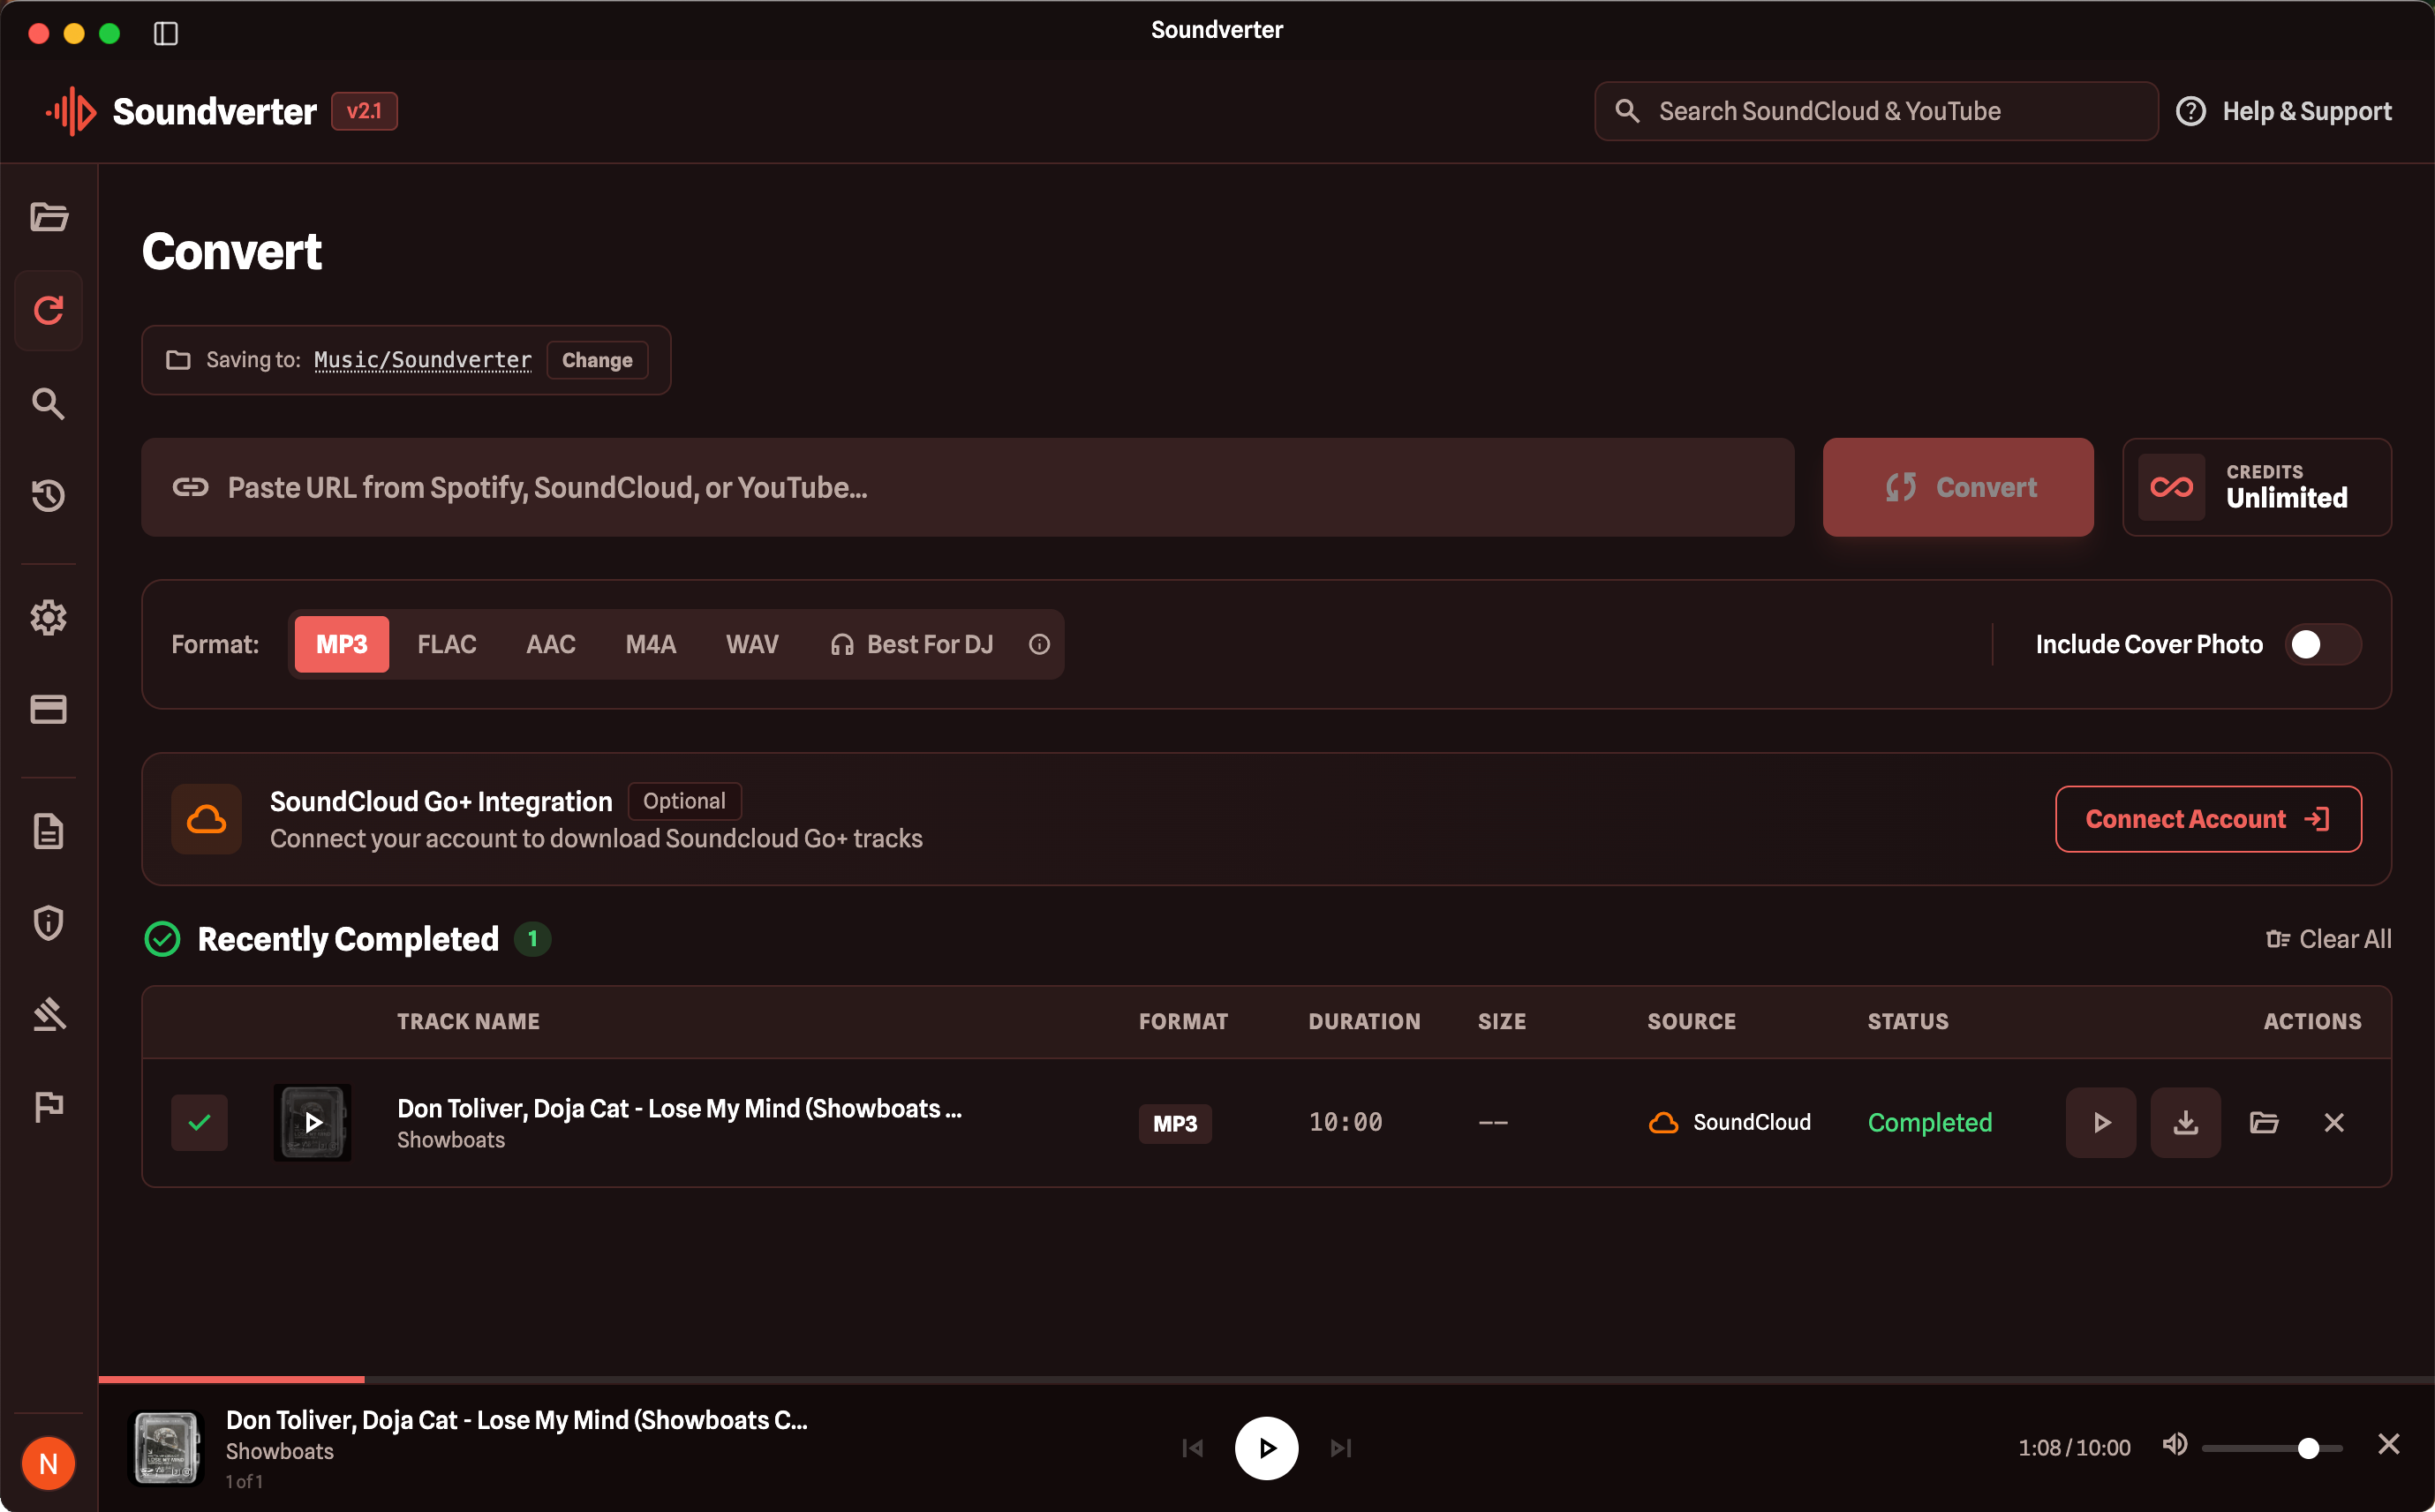
Task: Open billing via the sidebar card icon
Action: (48, 710)
